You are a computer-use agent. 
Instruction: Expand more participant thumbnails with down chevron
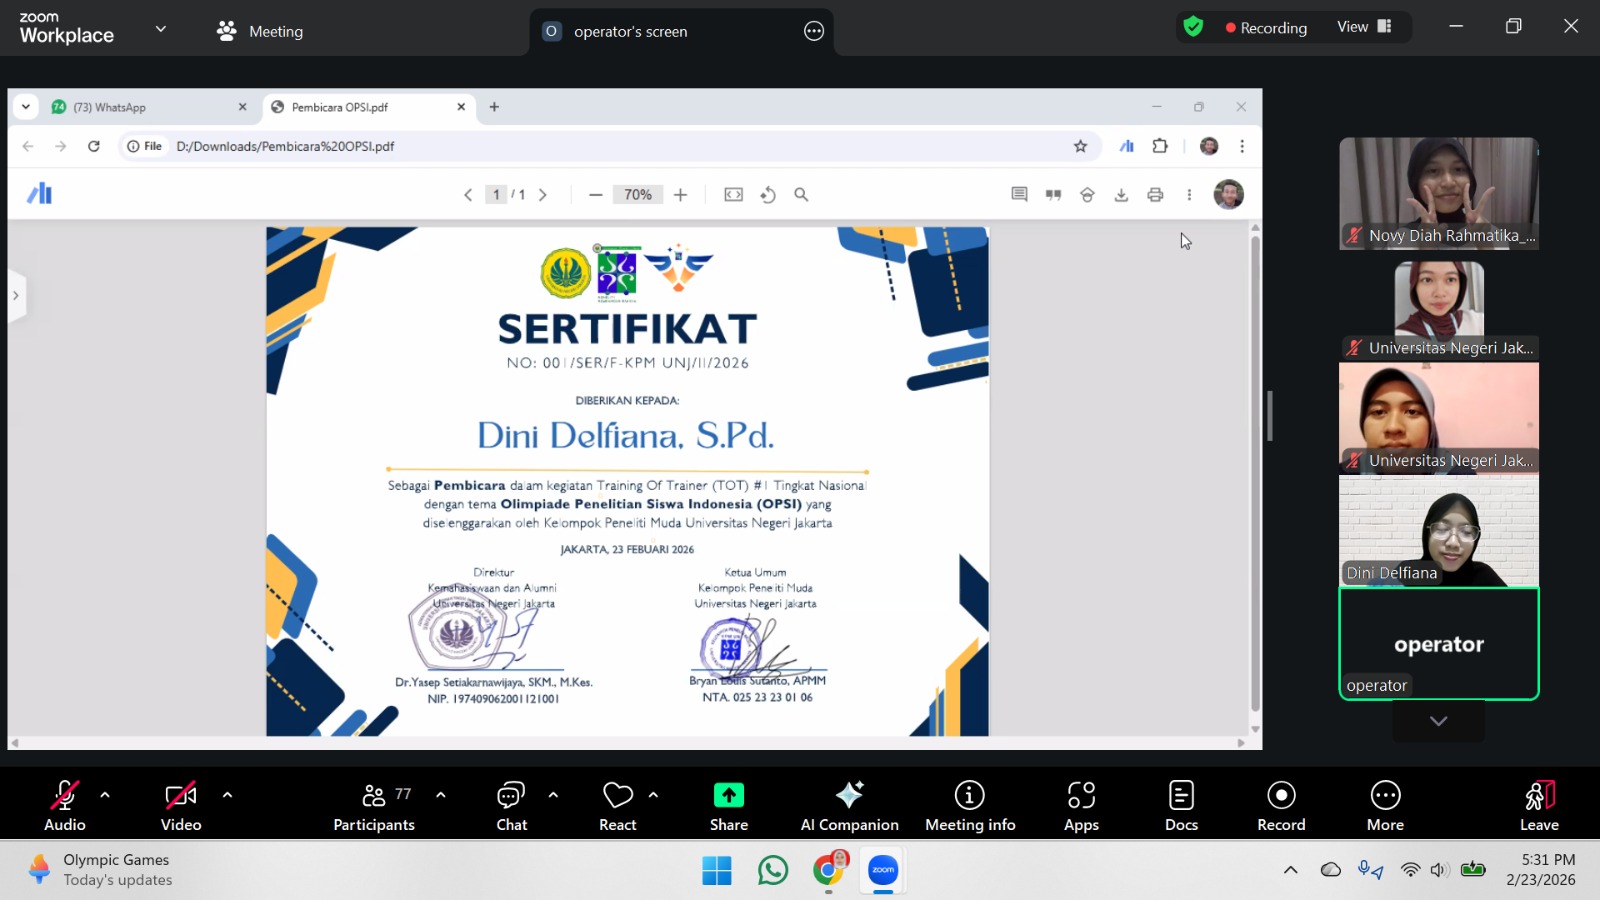[1438, 721]
